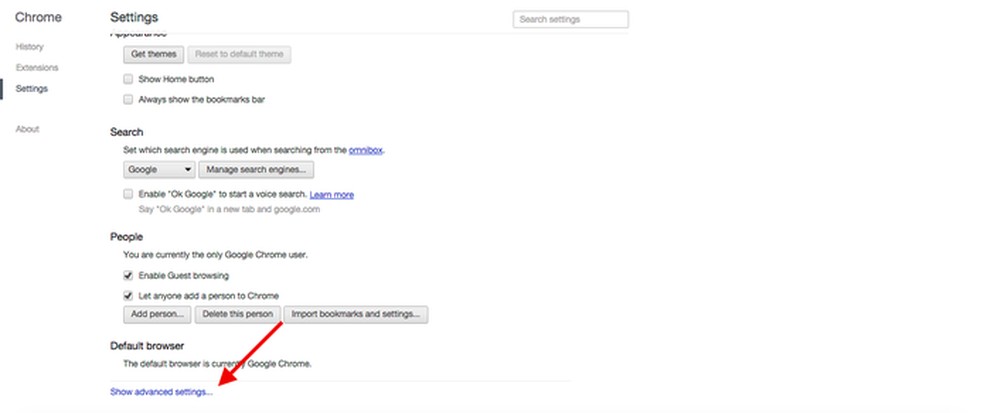Click Manage search engines button
984x413 pixels.
(257, 170)
